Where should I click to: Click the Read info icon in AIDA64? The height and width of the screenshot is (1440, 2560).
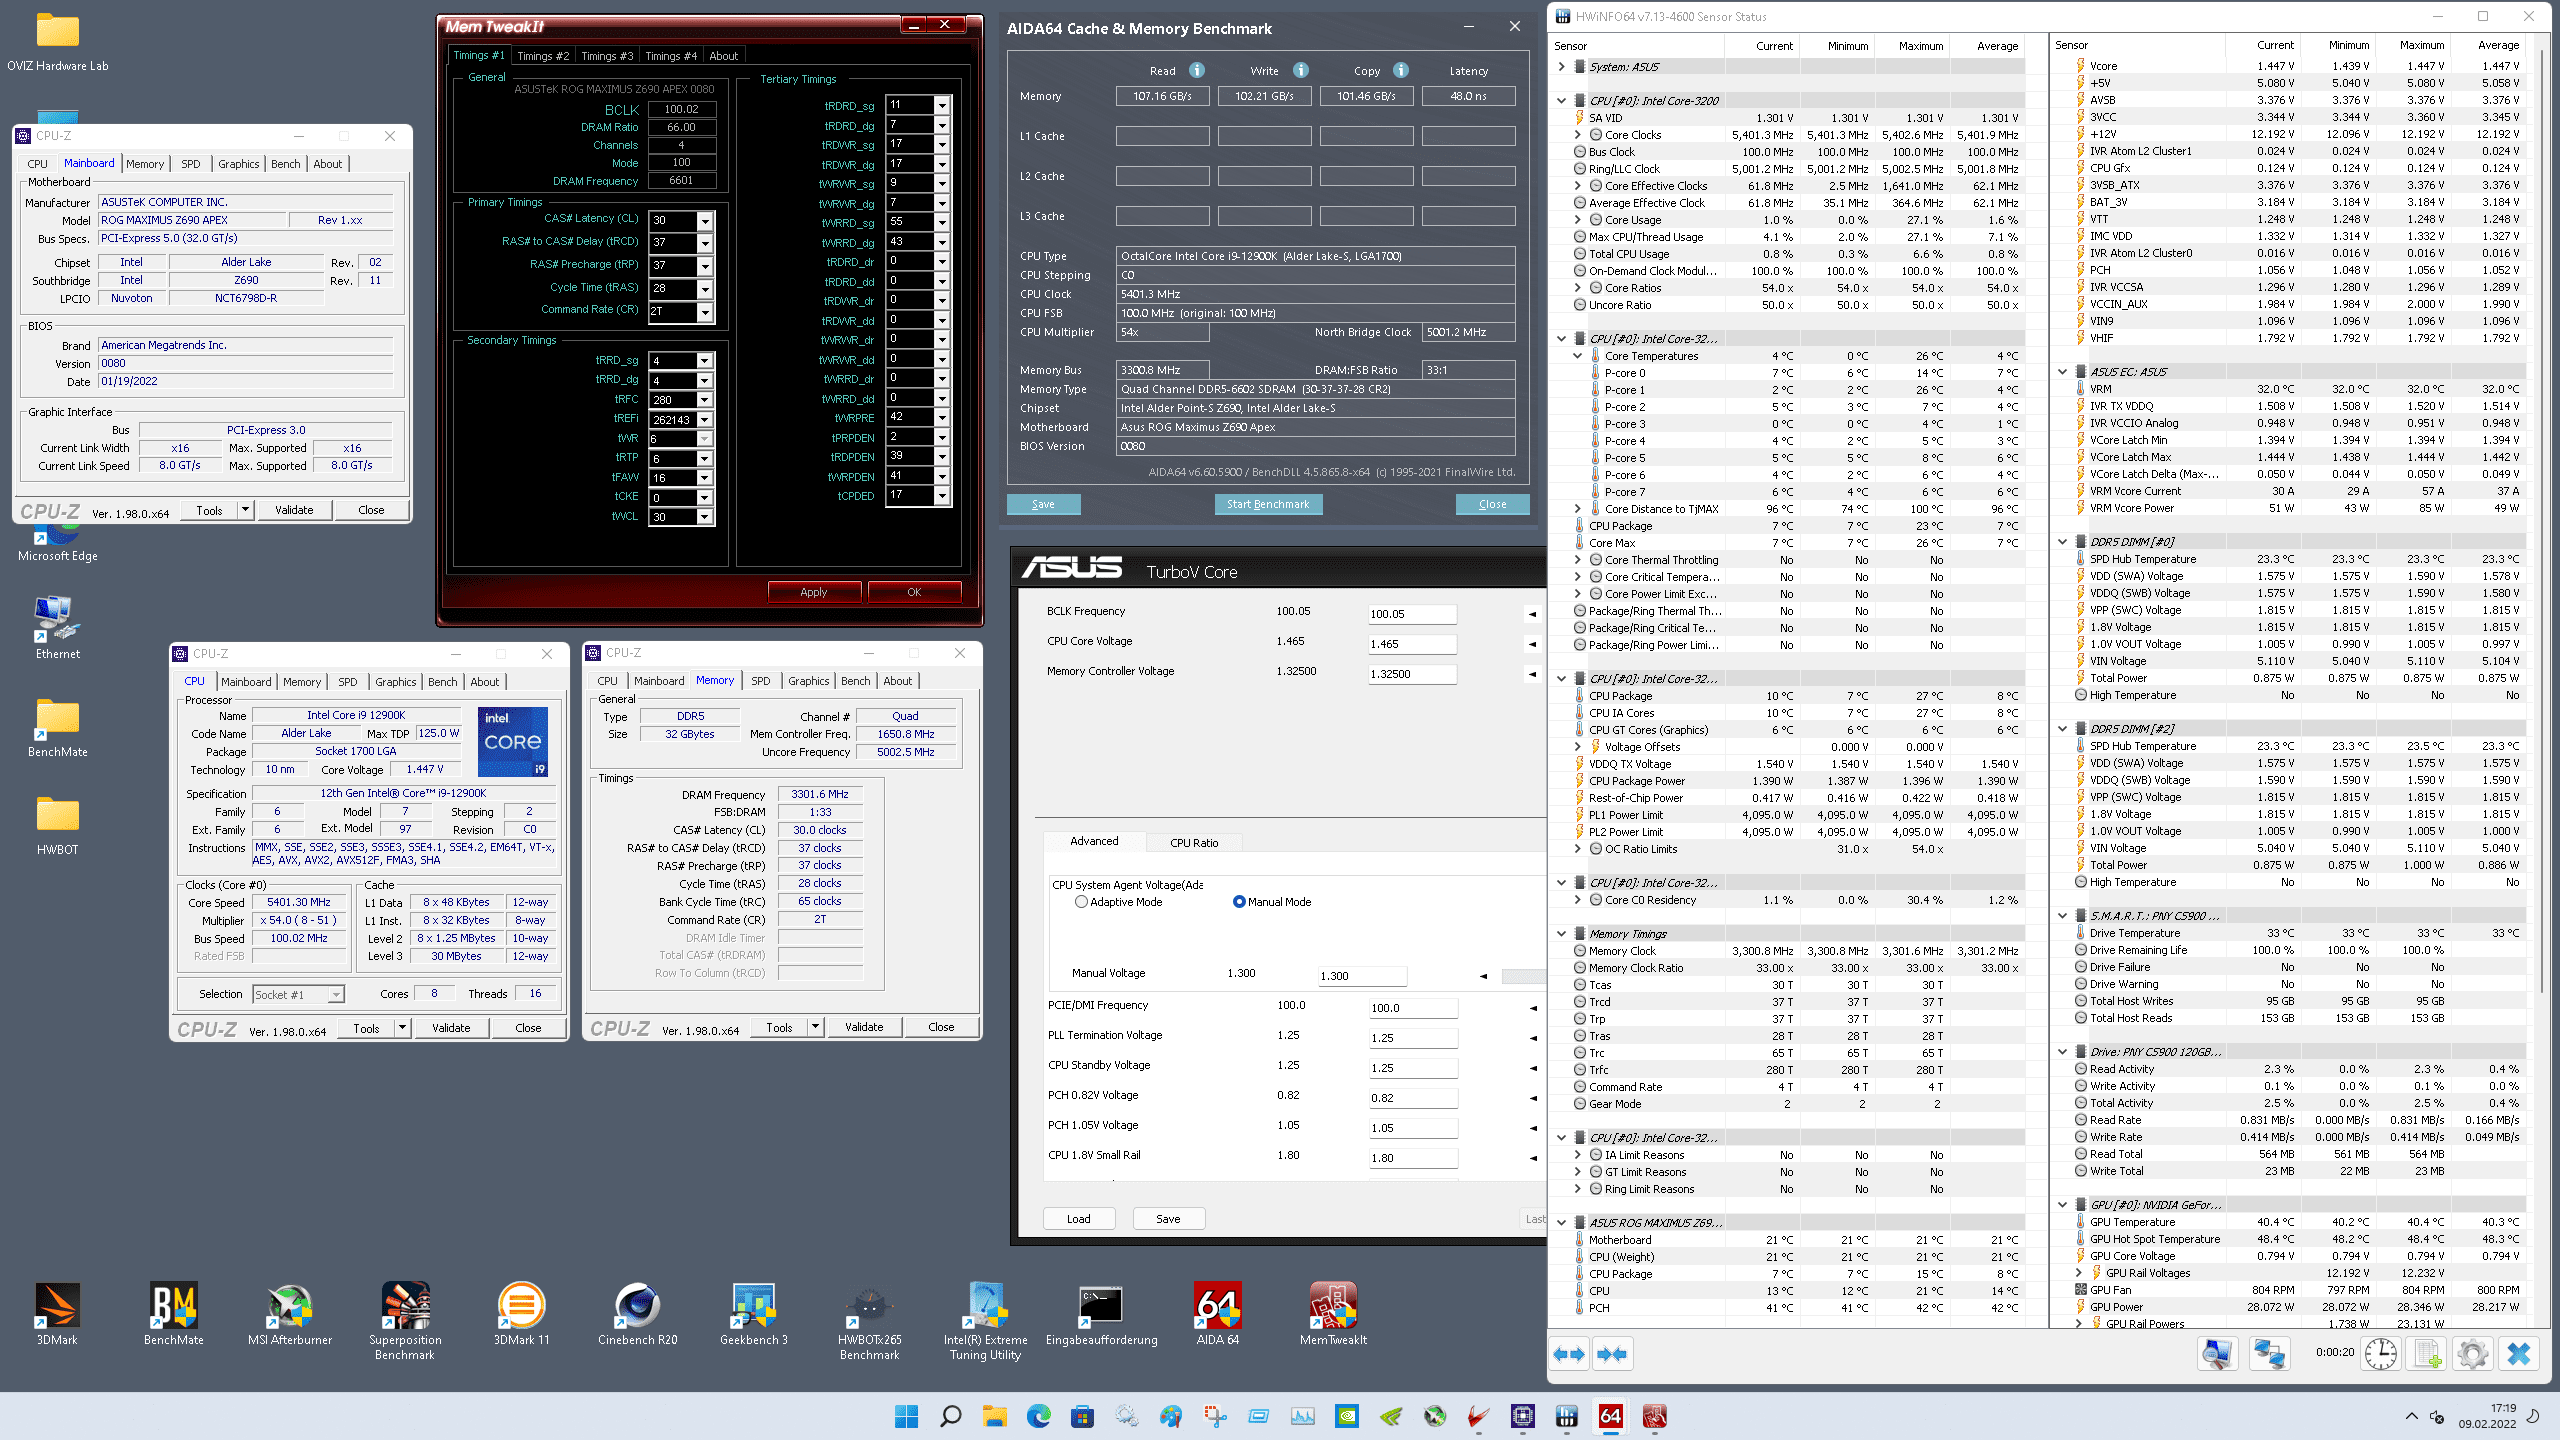pos(1197,70)
